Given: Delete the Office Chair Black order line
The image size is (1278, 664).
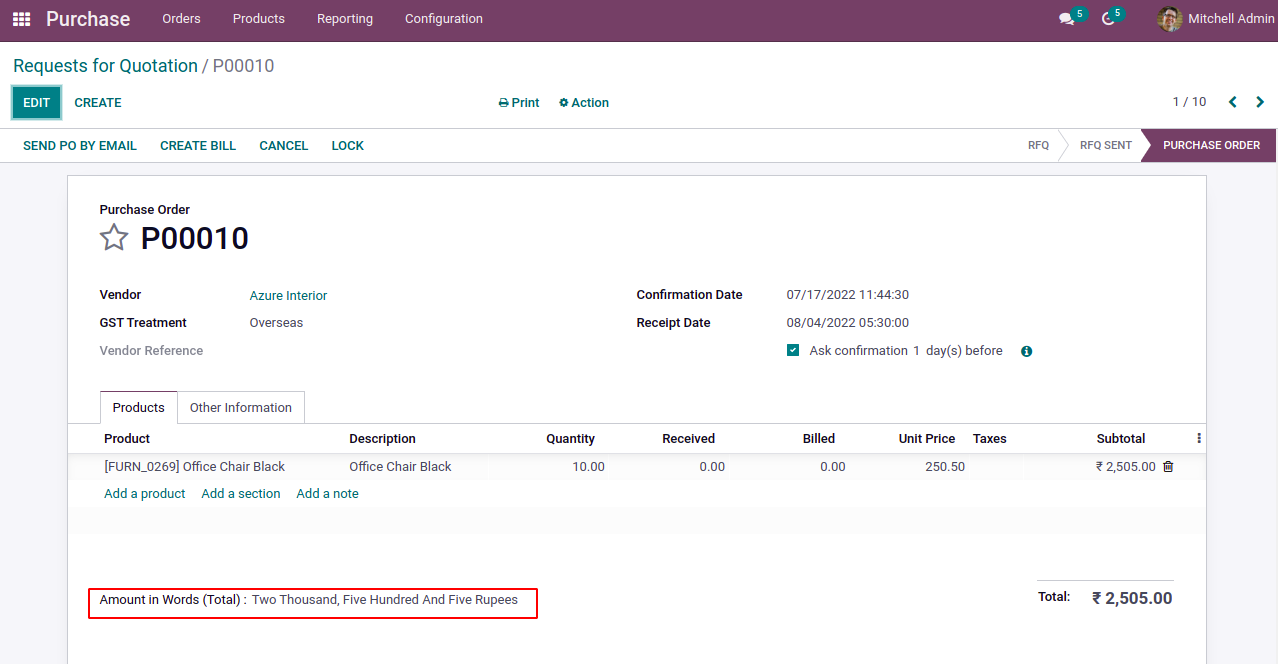Looking at the screenshot, I should click(1168, 467).
